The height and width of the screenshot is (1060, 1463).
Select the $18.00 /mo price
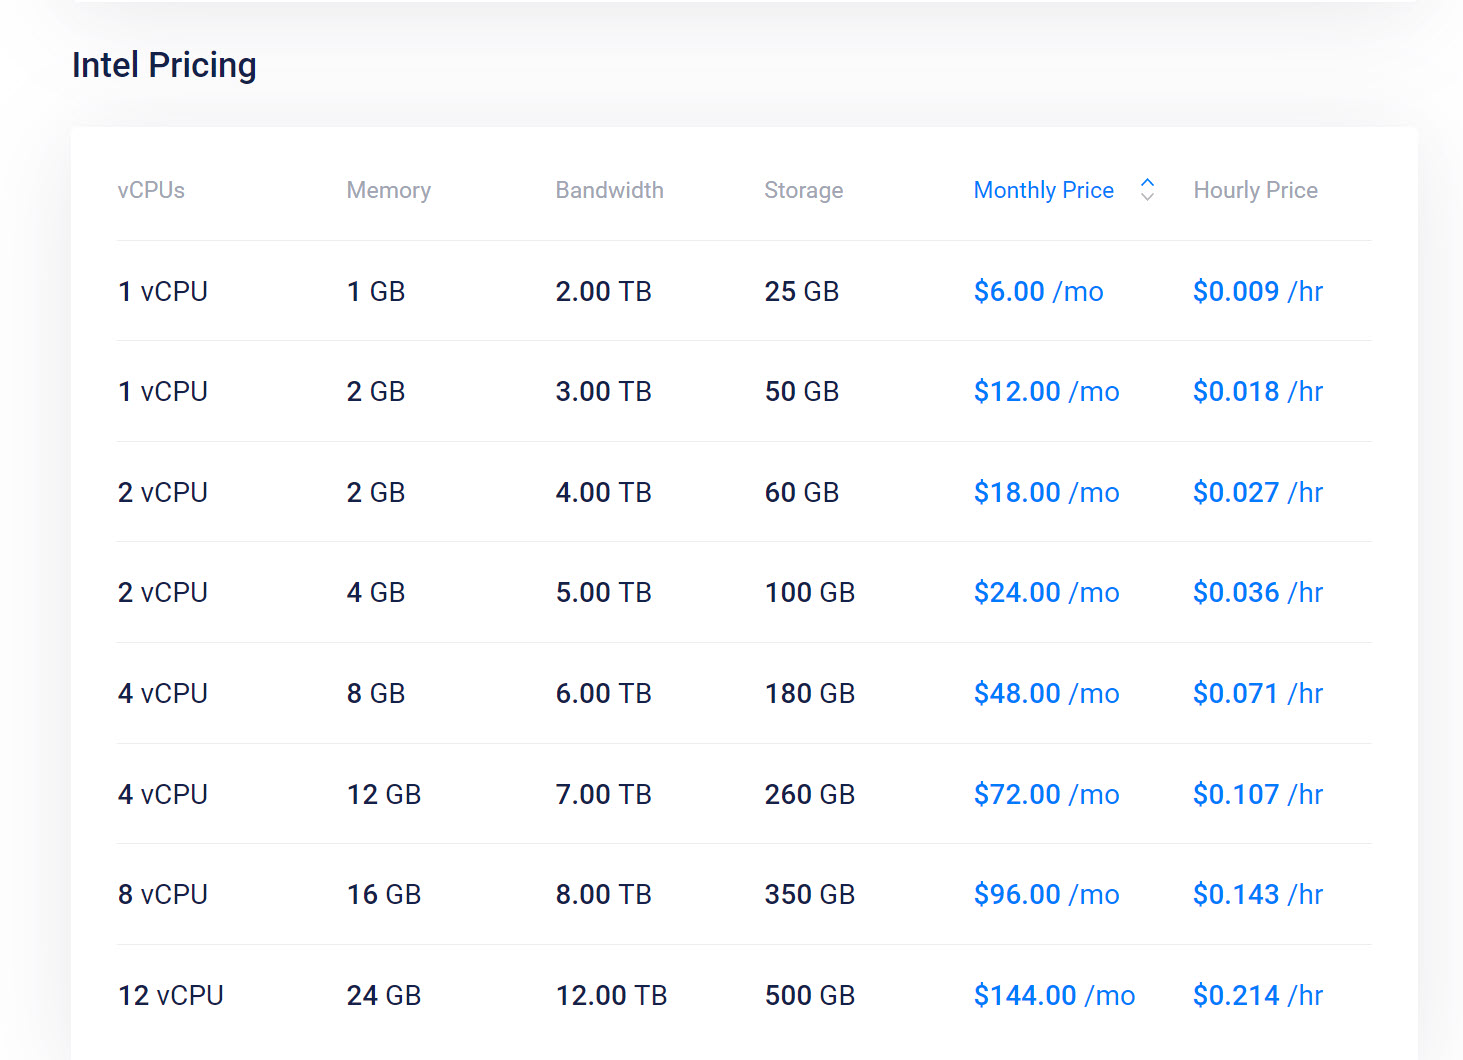point(1046,492)
